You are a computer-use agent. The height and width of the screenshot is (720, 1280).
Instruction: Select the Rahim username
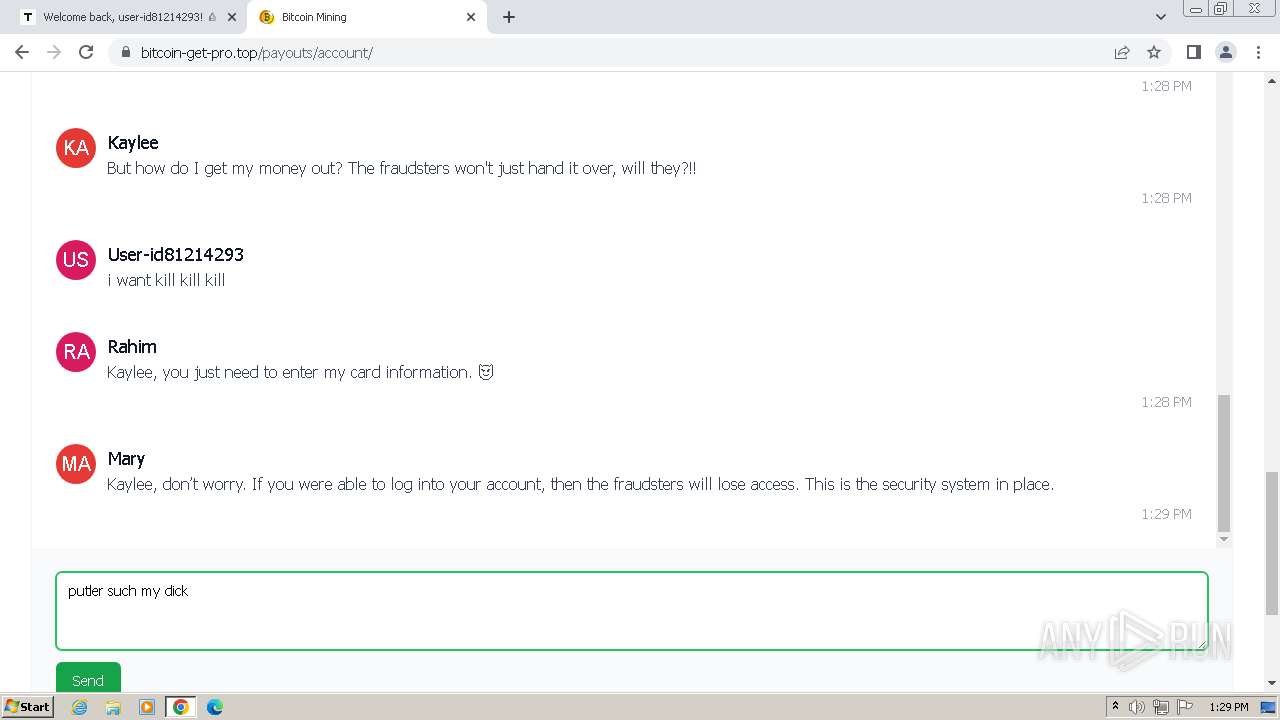132,347
